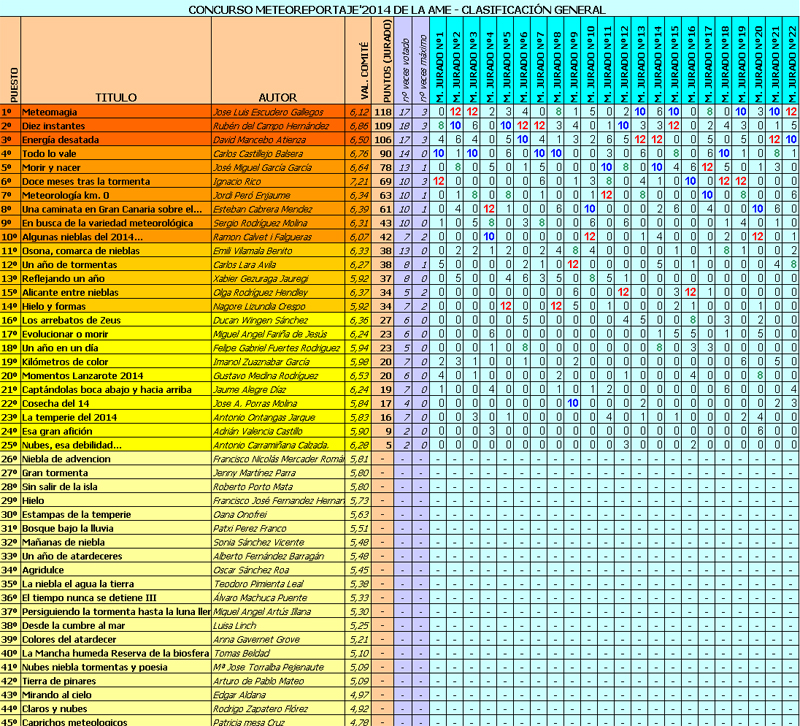
Task: Select author 'Ignacio Rico'
Action: click(237, 182)
